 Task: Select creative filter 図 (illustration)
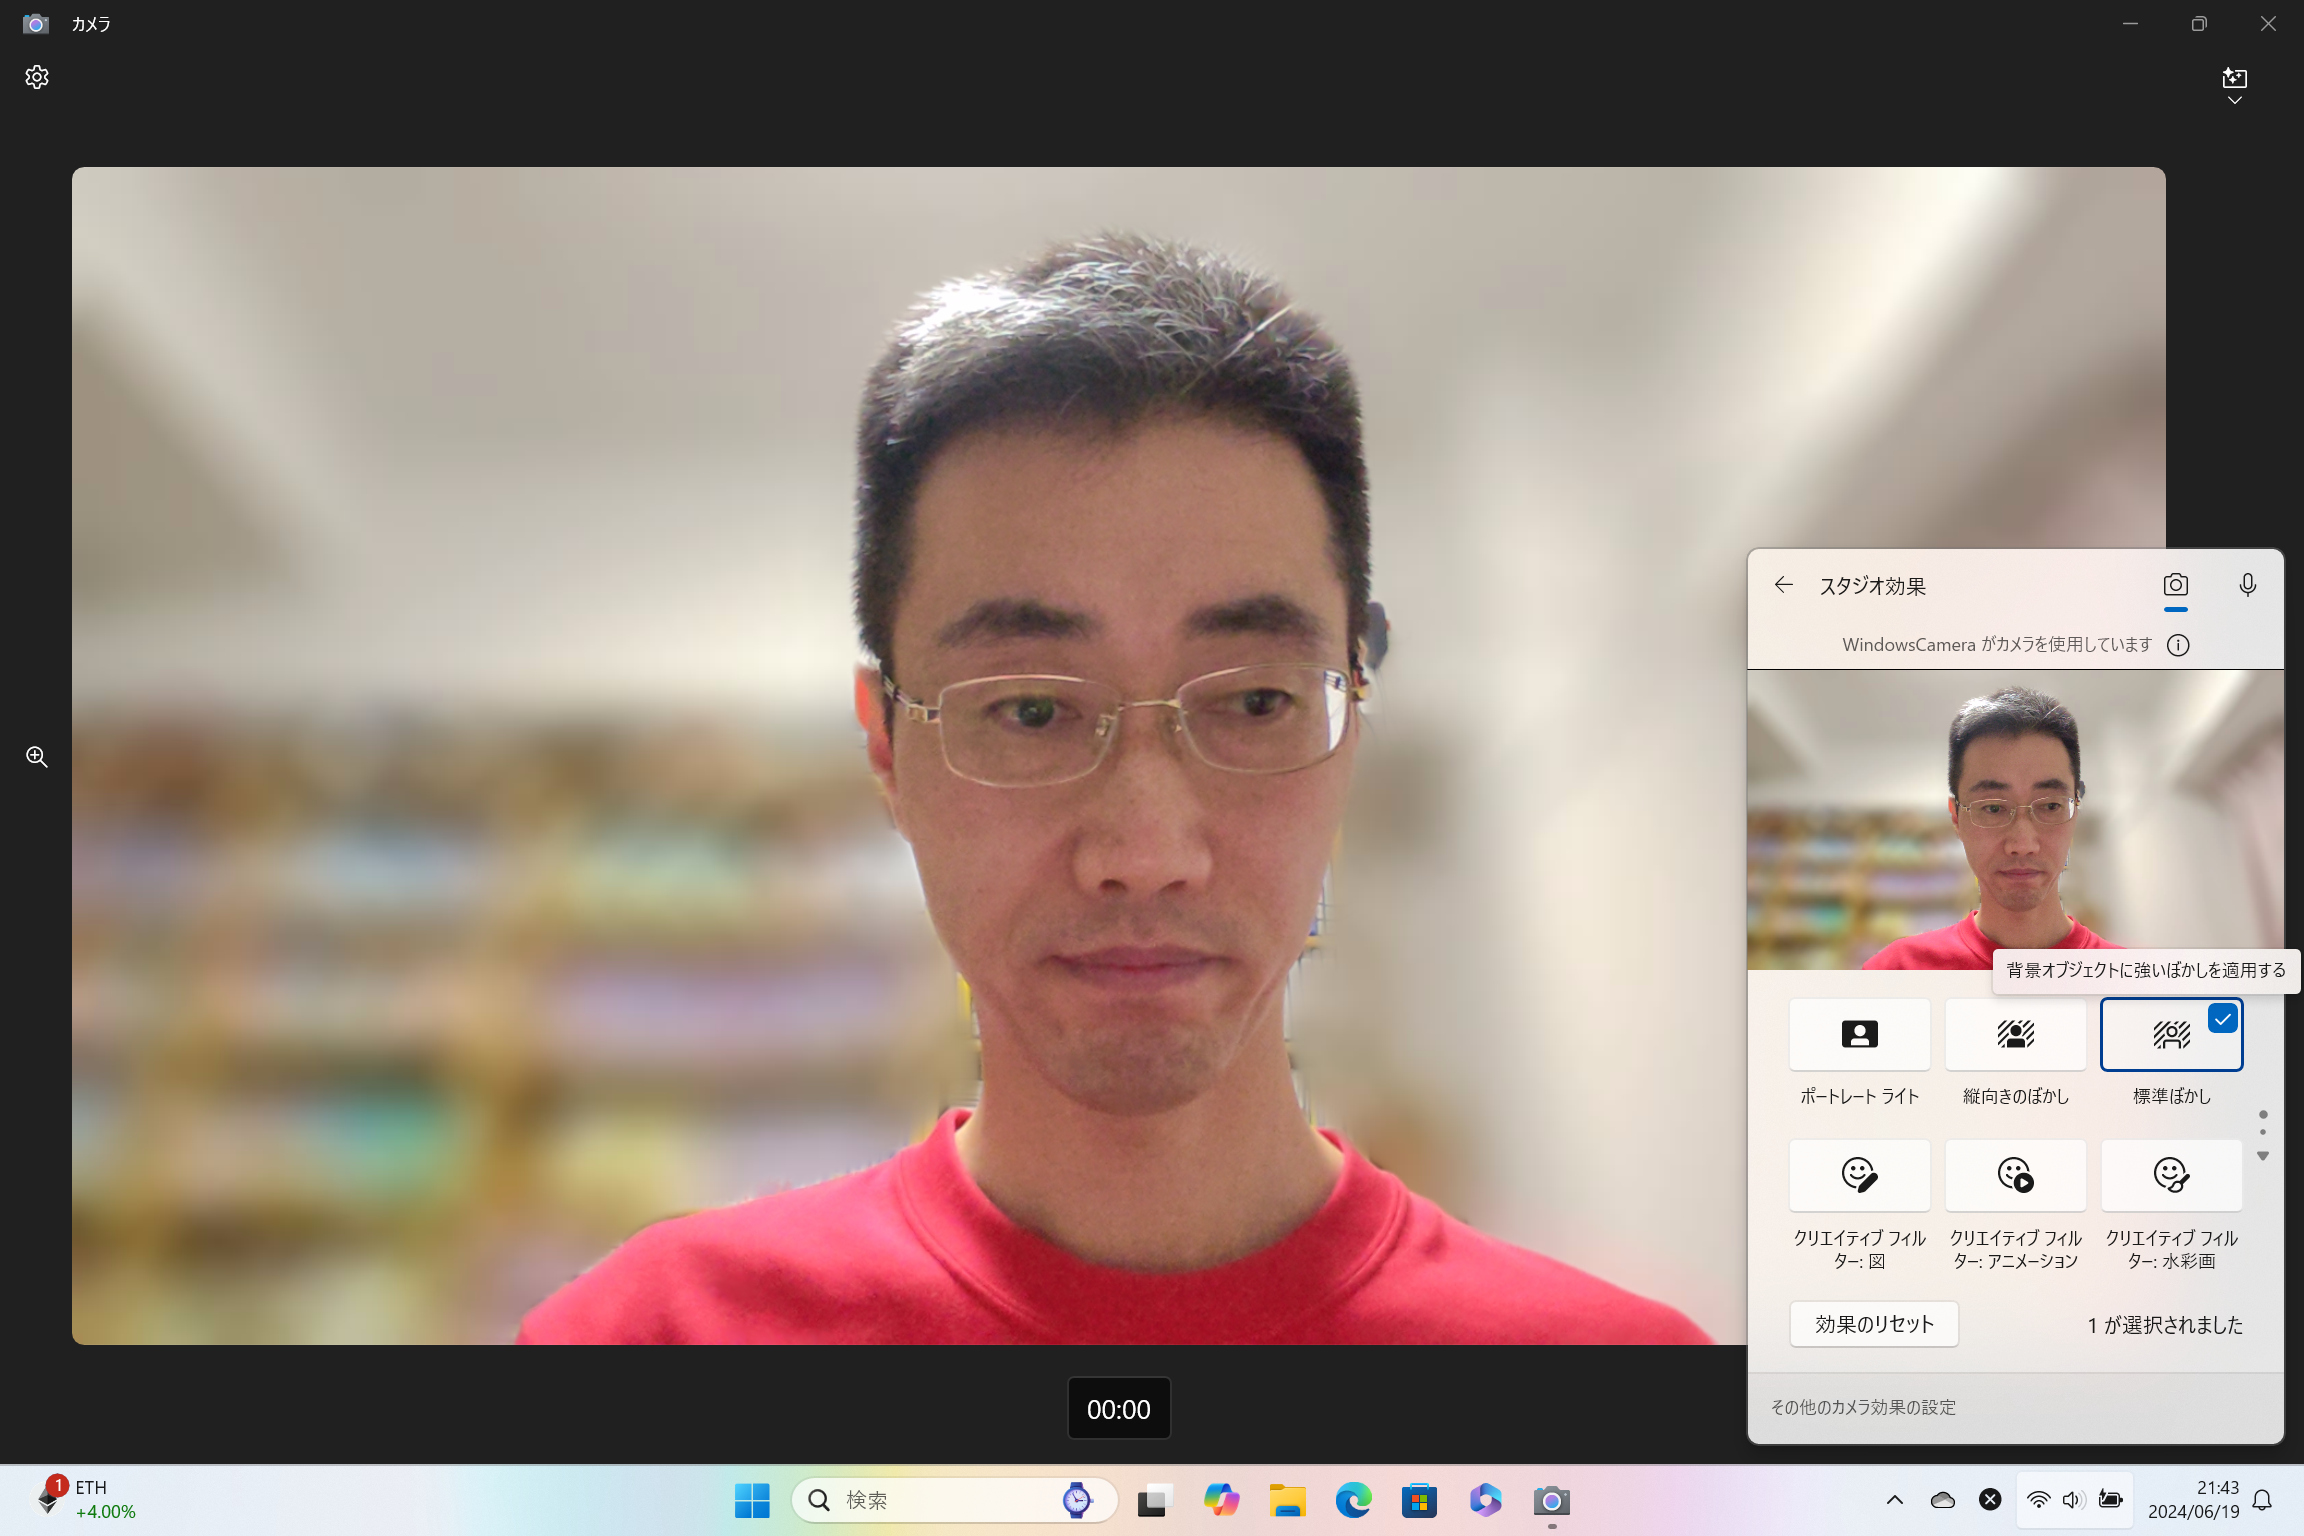coord(1859,1175)
